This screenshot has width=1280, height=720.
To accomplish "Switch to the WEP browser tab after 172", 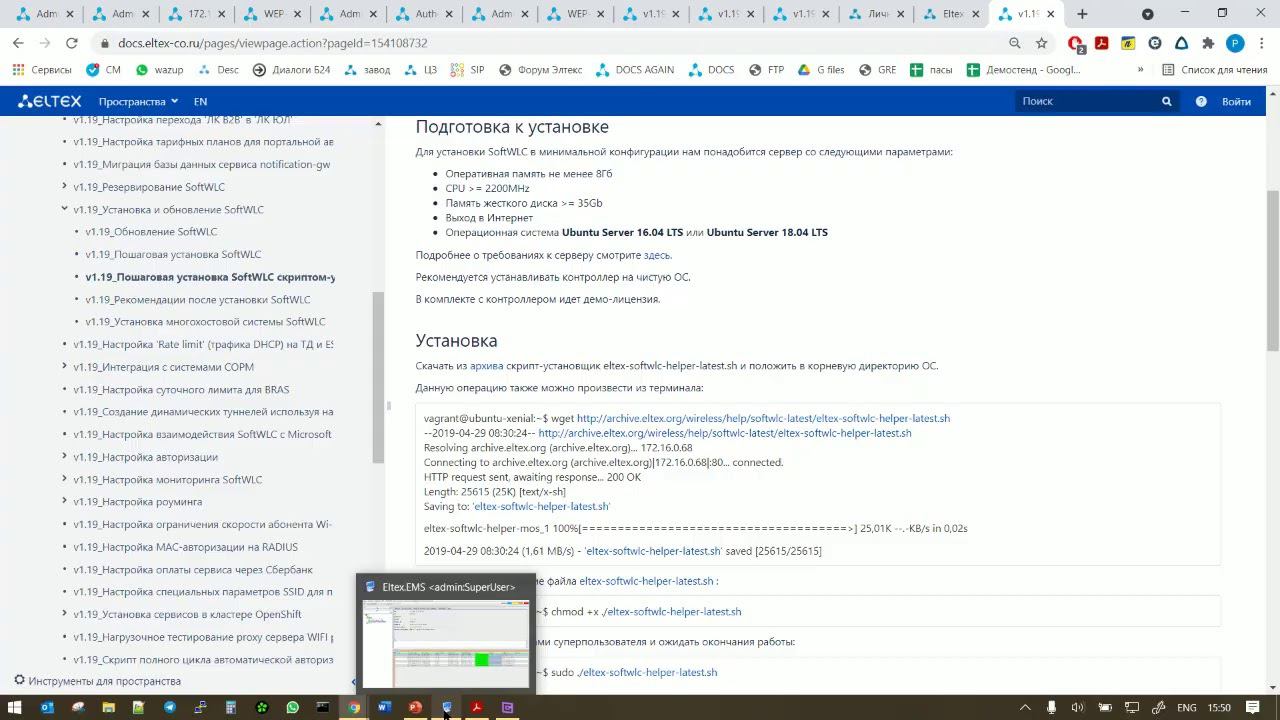I will (x=273, y=14).
